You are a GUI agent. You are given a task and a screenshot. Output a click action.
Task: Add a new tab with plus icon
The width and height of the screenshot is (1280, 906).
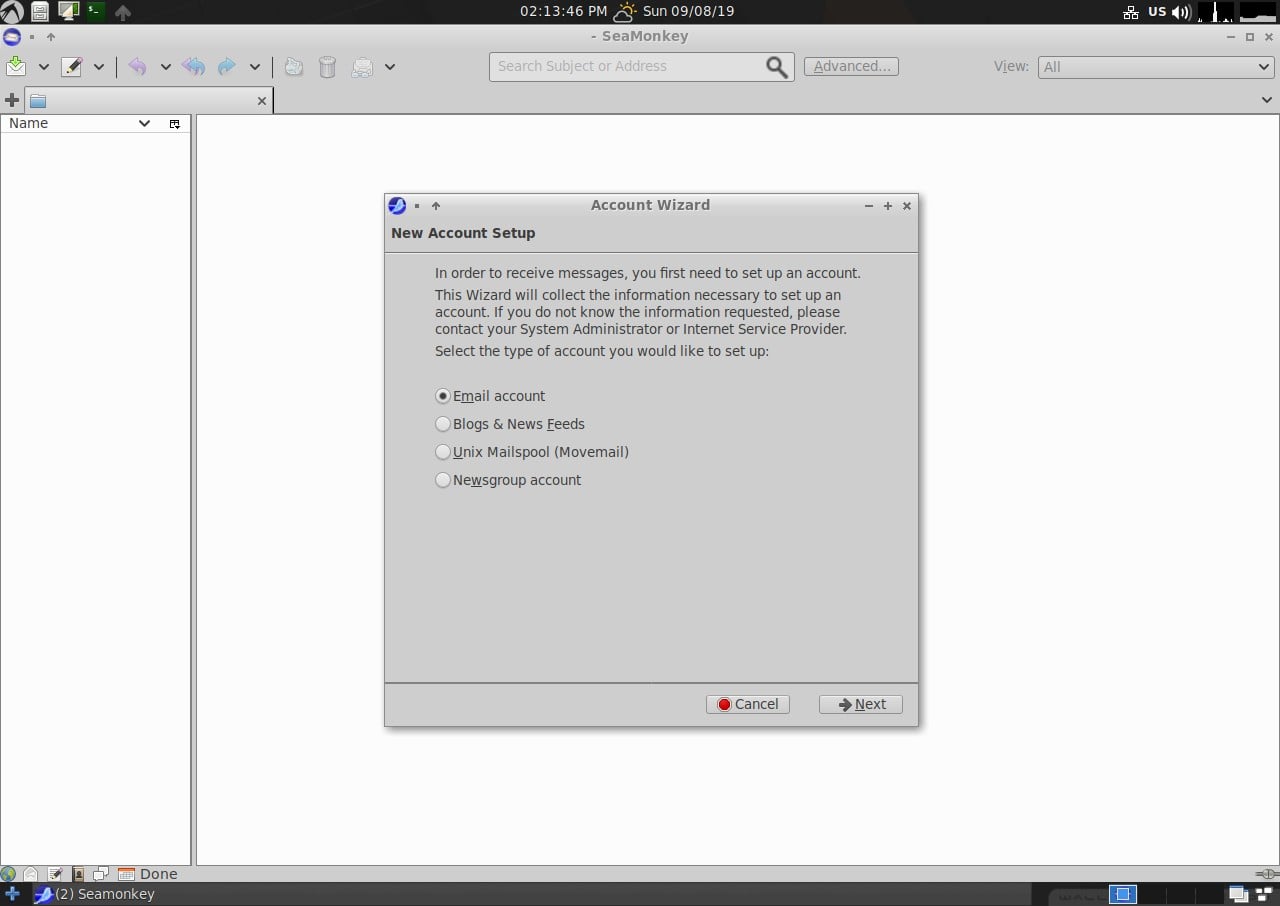coord(12,100)
